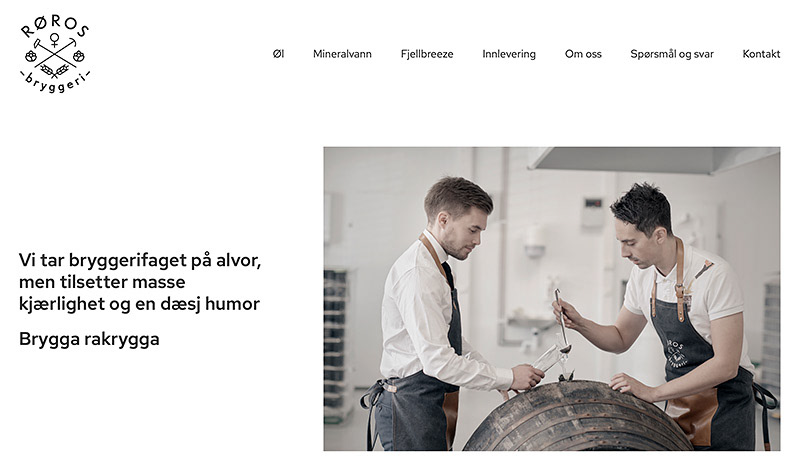The image size is (800, 467).
Task: Click the word "bryggeri" in the logo
Action: [55, 84]
